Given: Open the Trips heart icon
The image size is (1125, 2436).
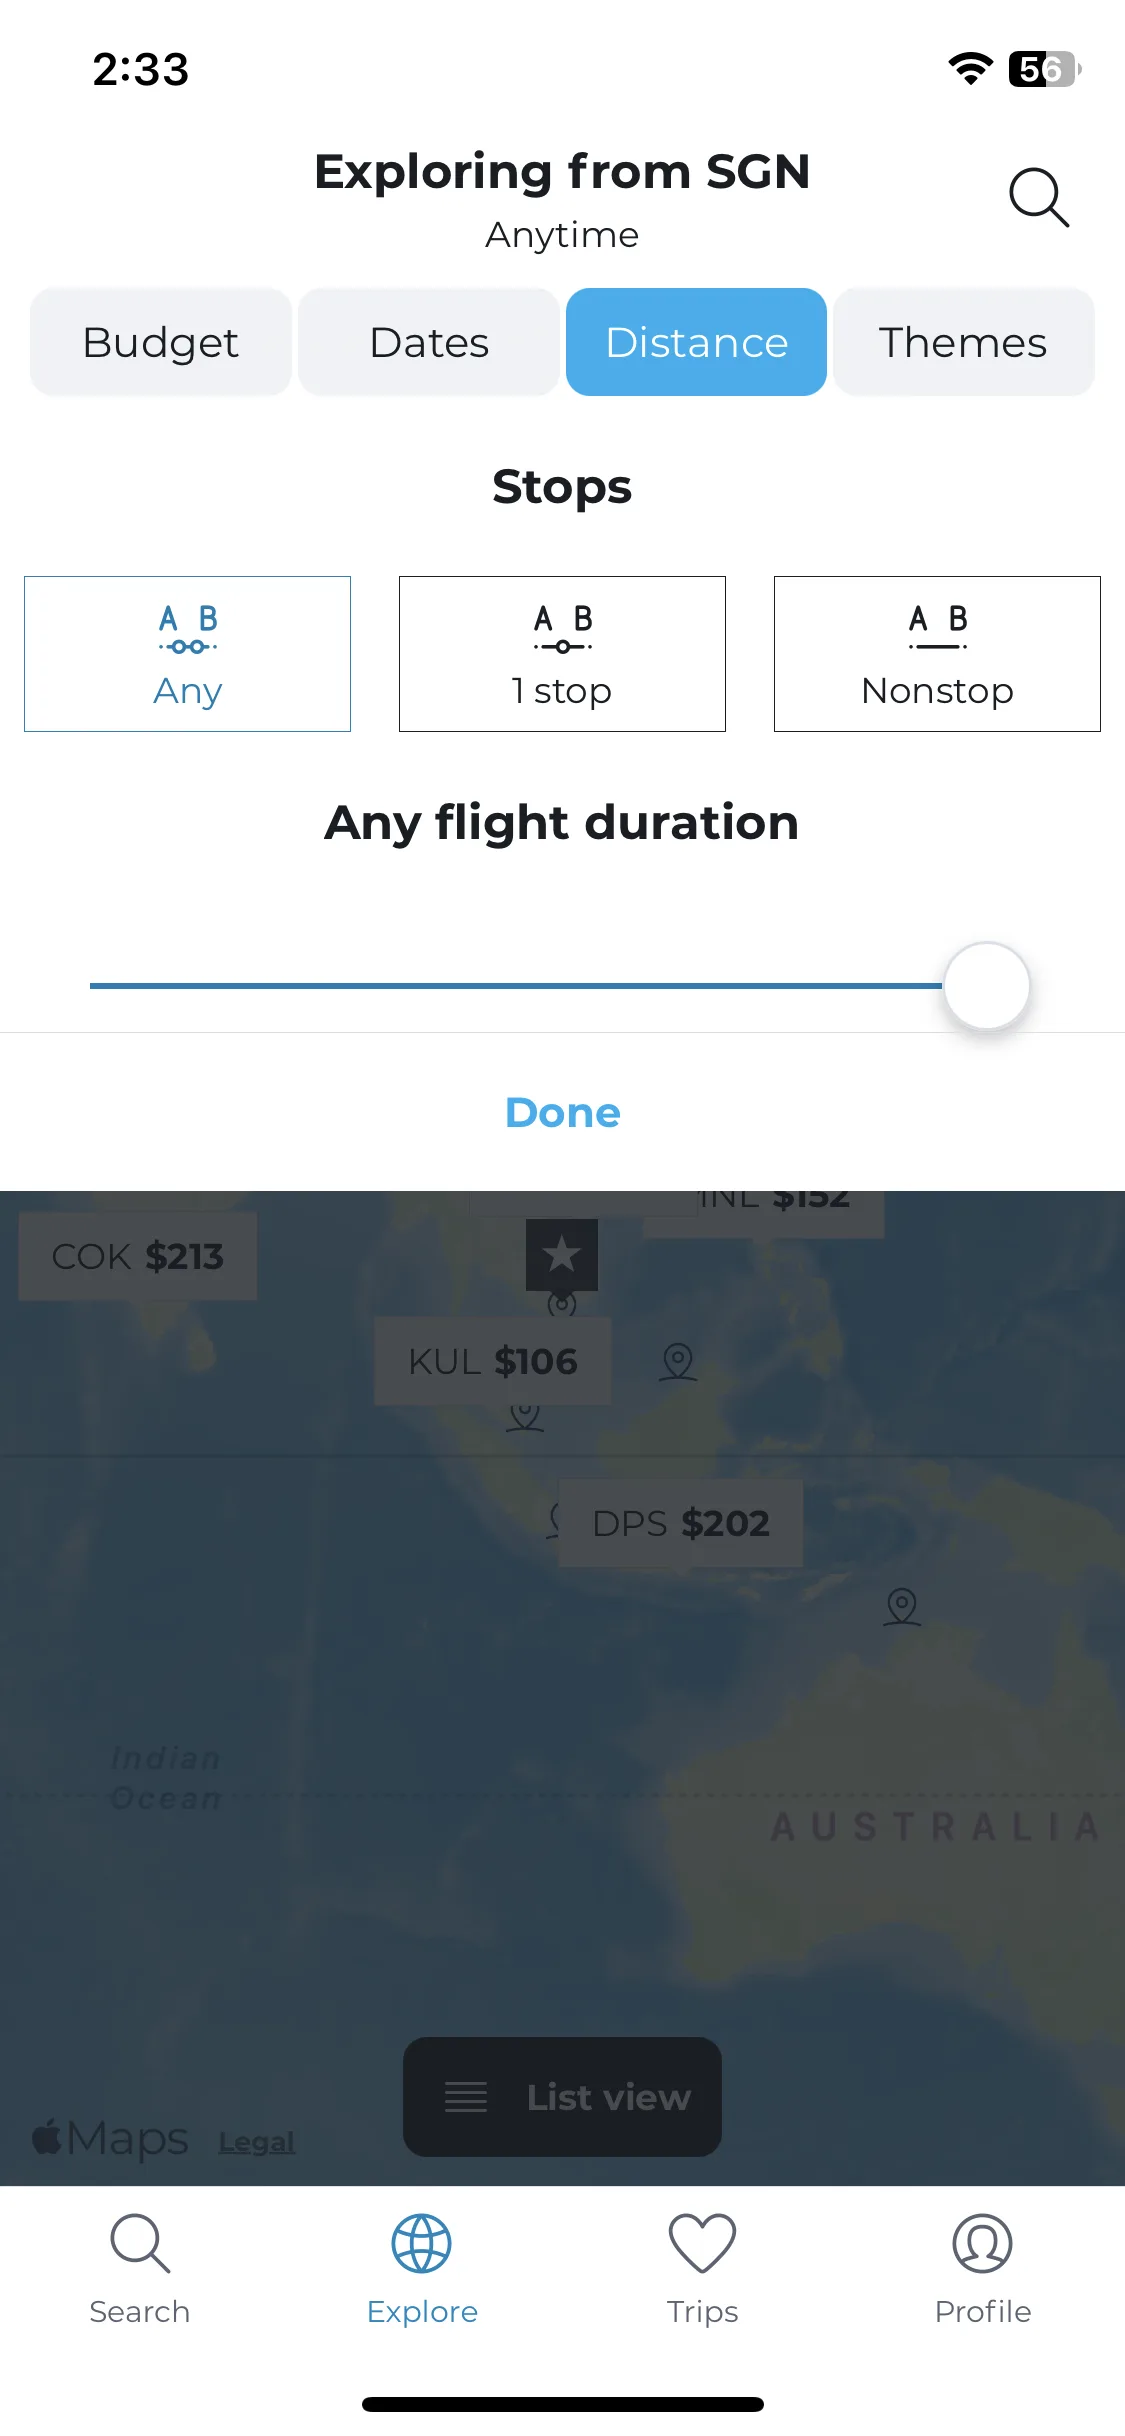Looking at the screenshot, I should click(702, 2243).
